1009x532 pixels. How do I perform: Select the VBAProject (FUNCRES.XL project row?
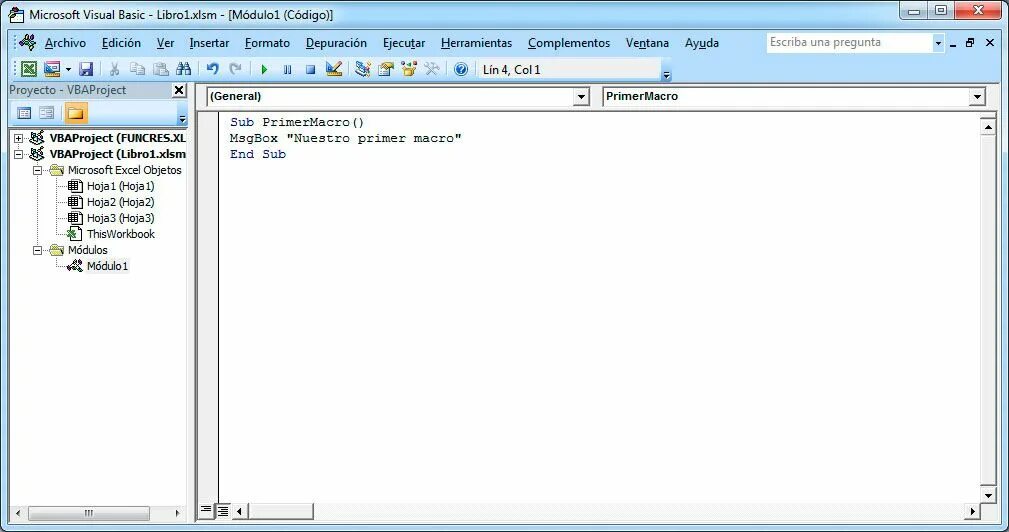(117, 138)
